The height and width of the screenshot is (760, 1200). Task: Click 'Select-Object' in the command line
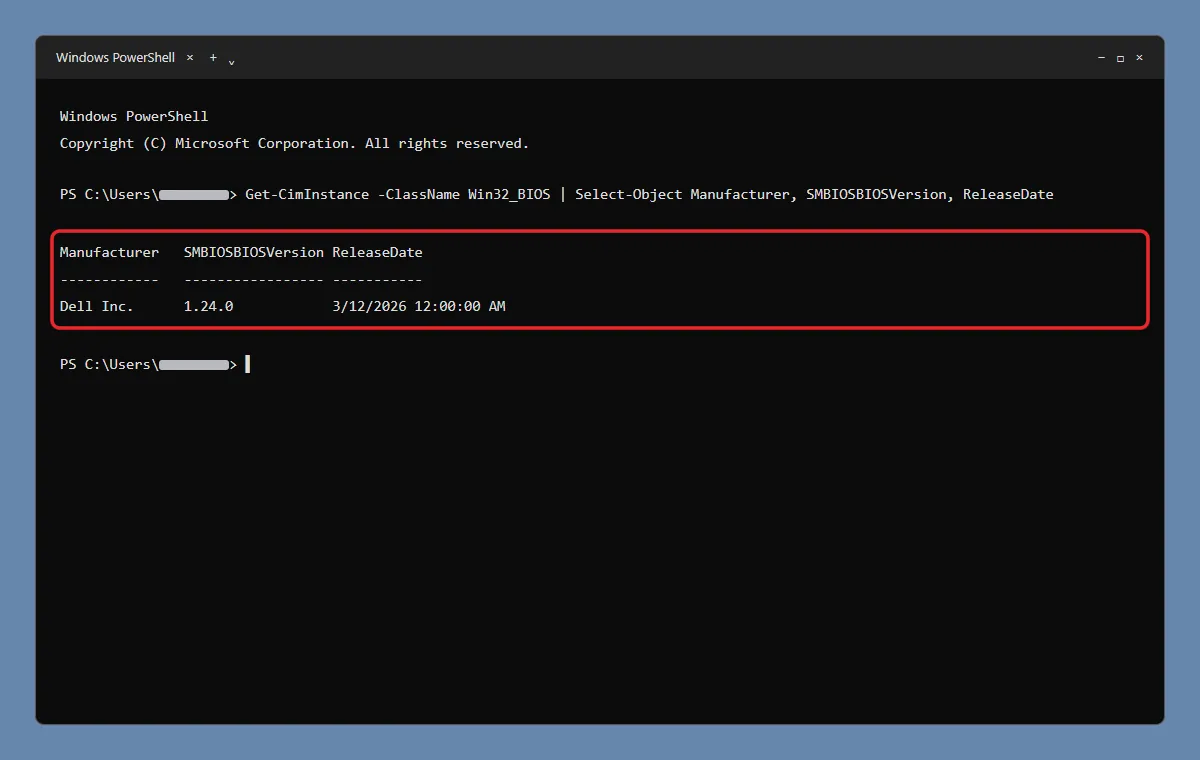(628, 194)
